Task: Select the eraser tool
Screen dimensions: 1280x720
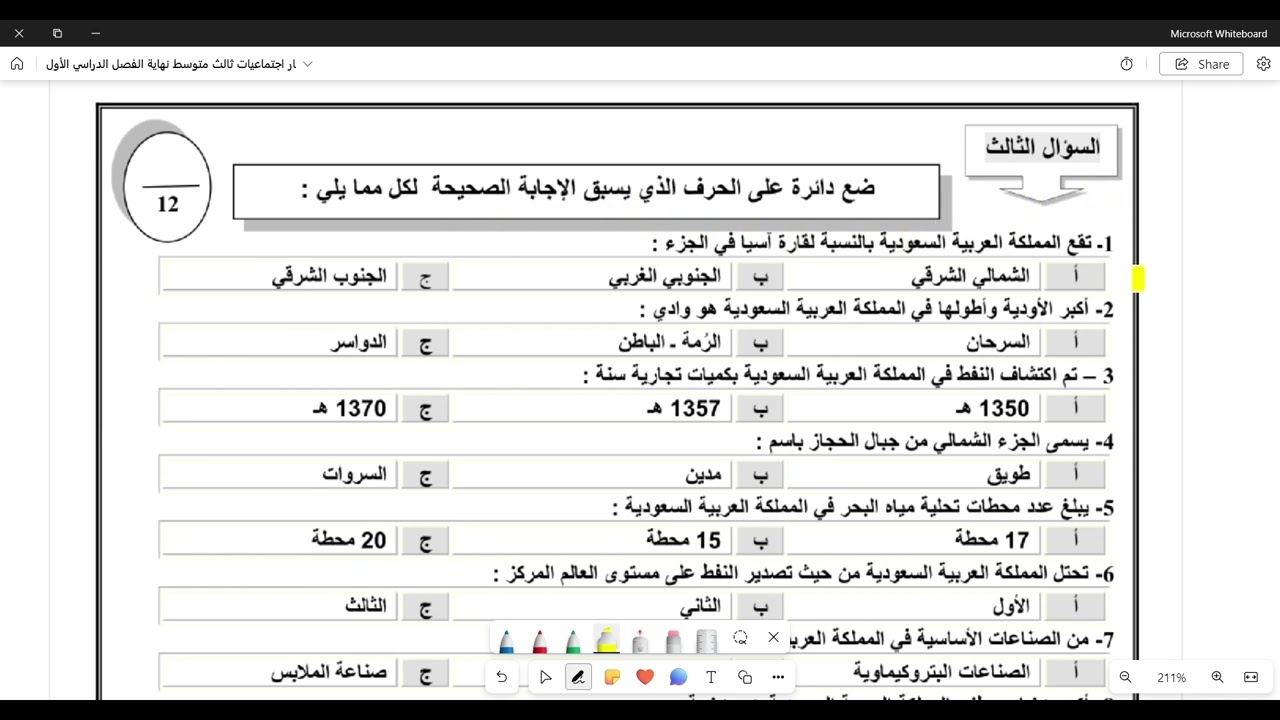Action: click(673, 640)
